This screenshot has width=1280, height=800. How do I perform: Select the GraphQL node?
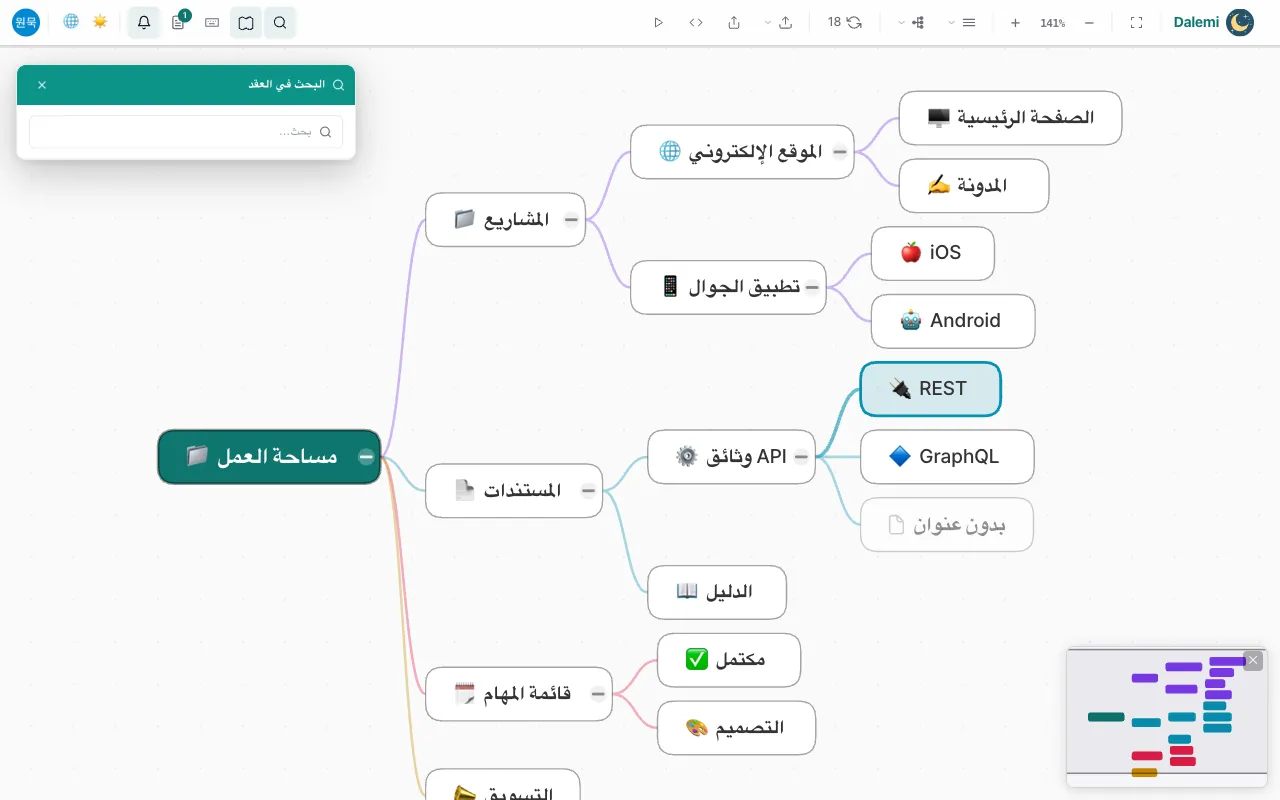tap(947, 457)
